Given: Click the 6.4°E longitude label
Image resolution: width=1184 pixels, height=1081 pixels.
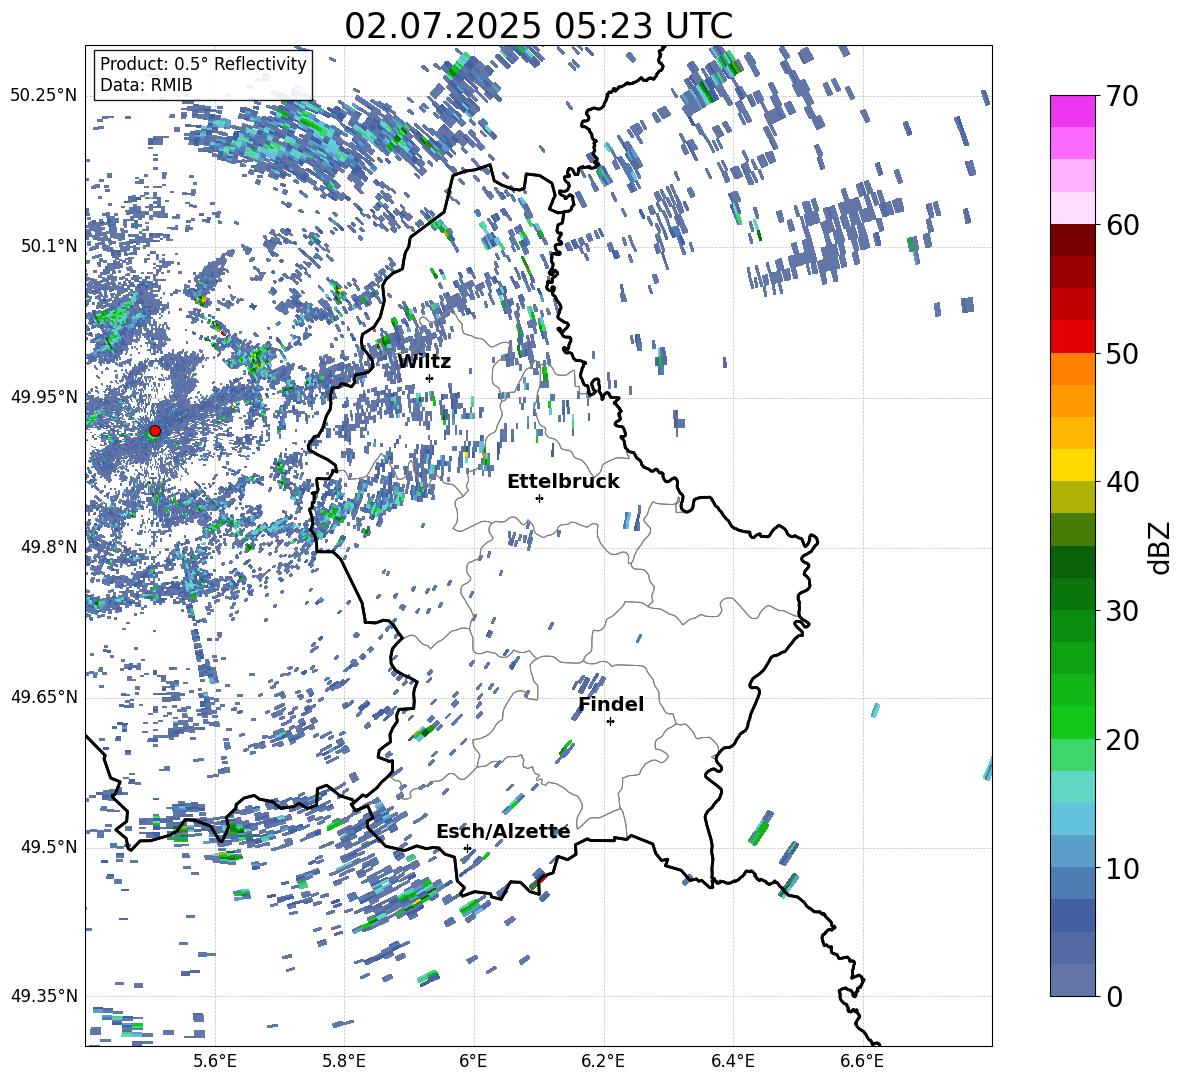Looking at the screenshot, I should [732, 1061].
